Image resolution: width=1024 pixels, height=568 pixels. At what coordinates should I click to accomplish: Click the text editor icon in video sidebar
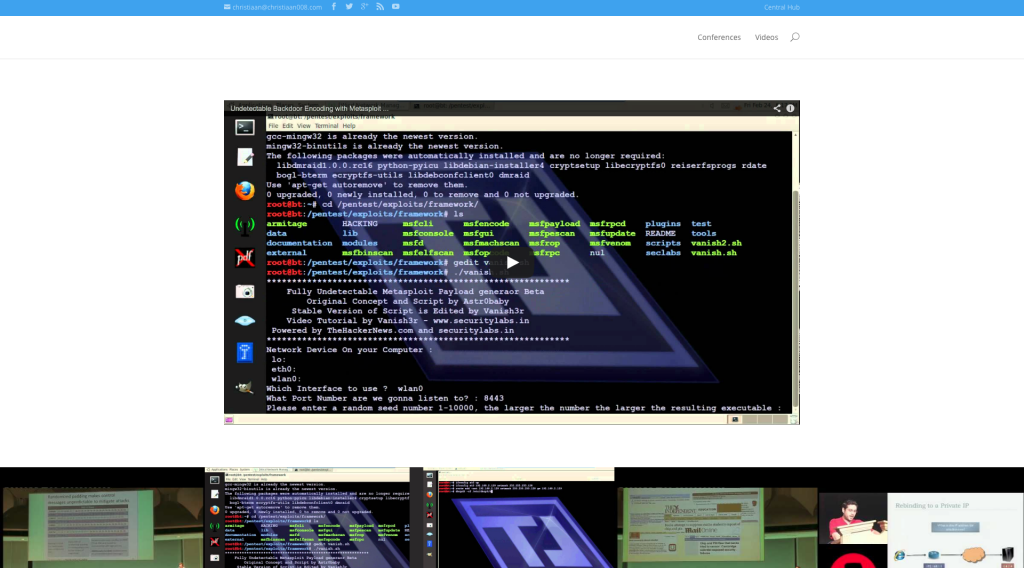(x=245, y=157)
